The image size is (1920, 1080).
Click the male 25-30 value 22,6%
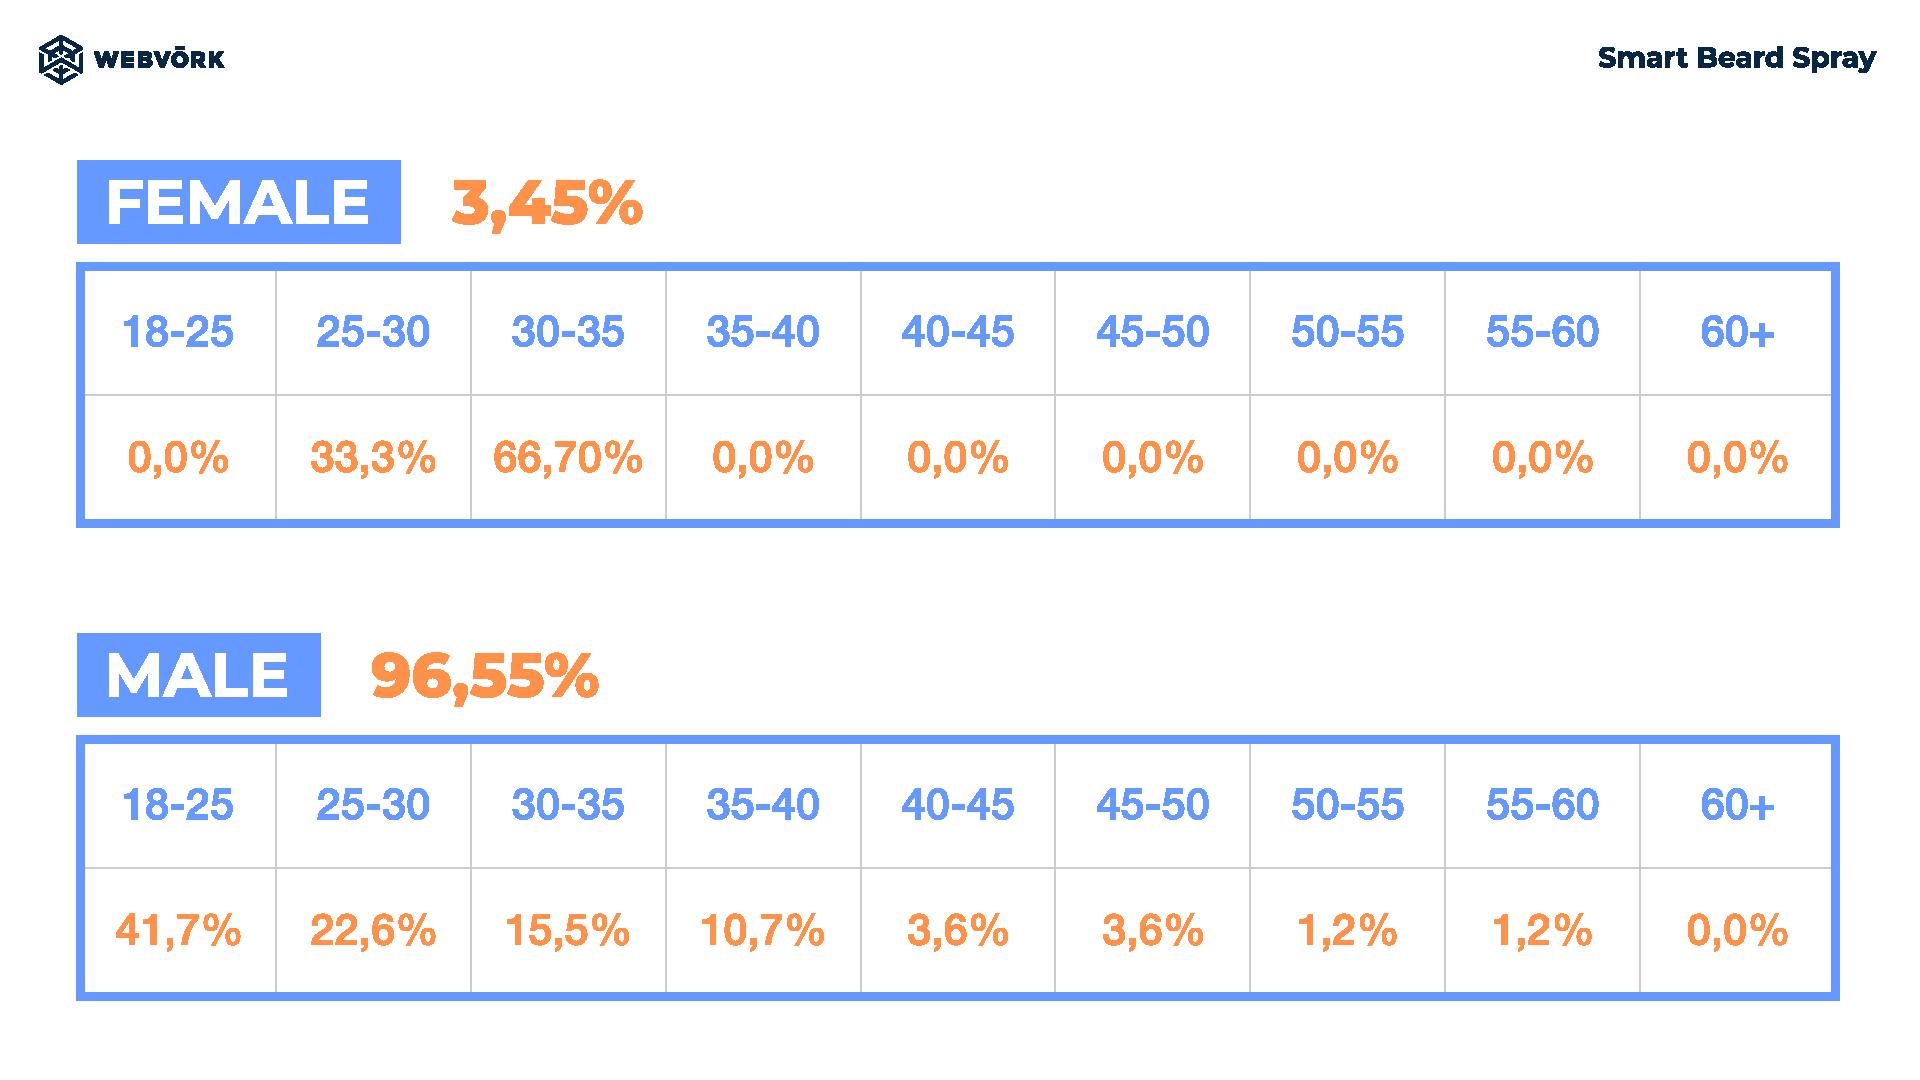373,931
